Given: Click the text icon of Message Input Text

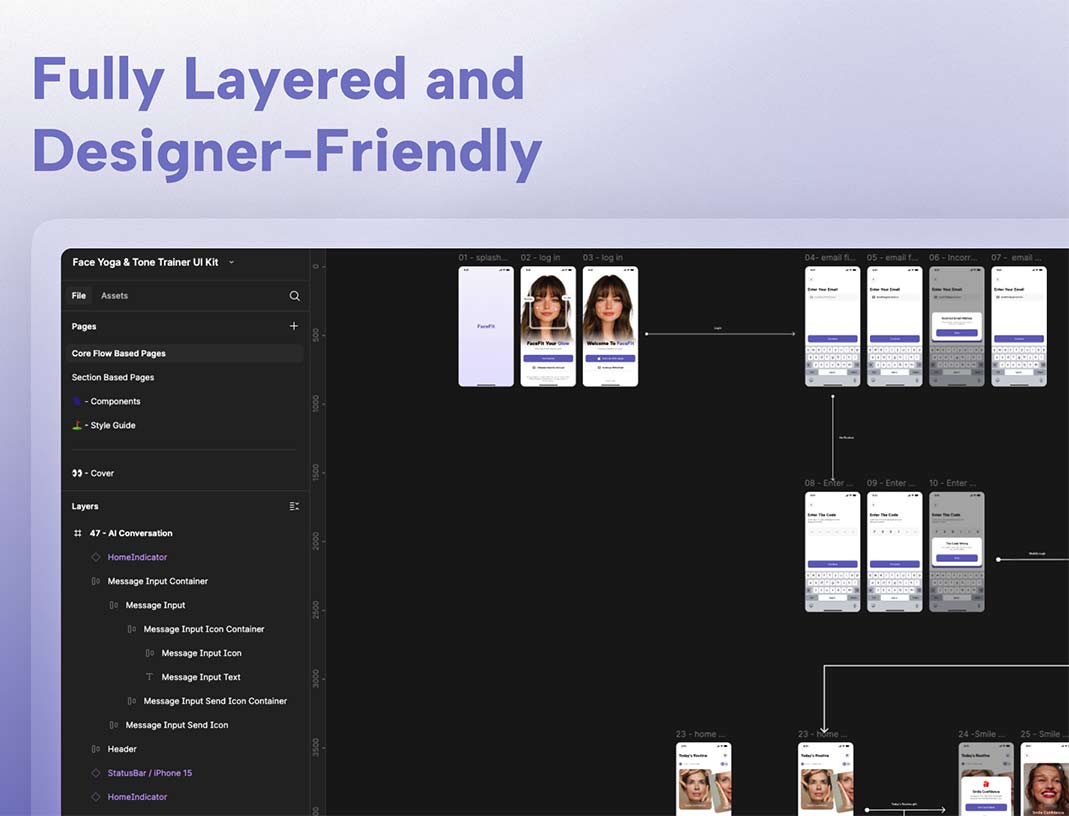Looking at the screenshot, I should point(150,677).
